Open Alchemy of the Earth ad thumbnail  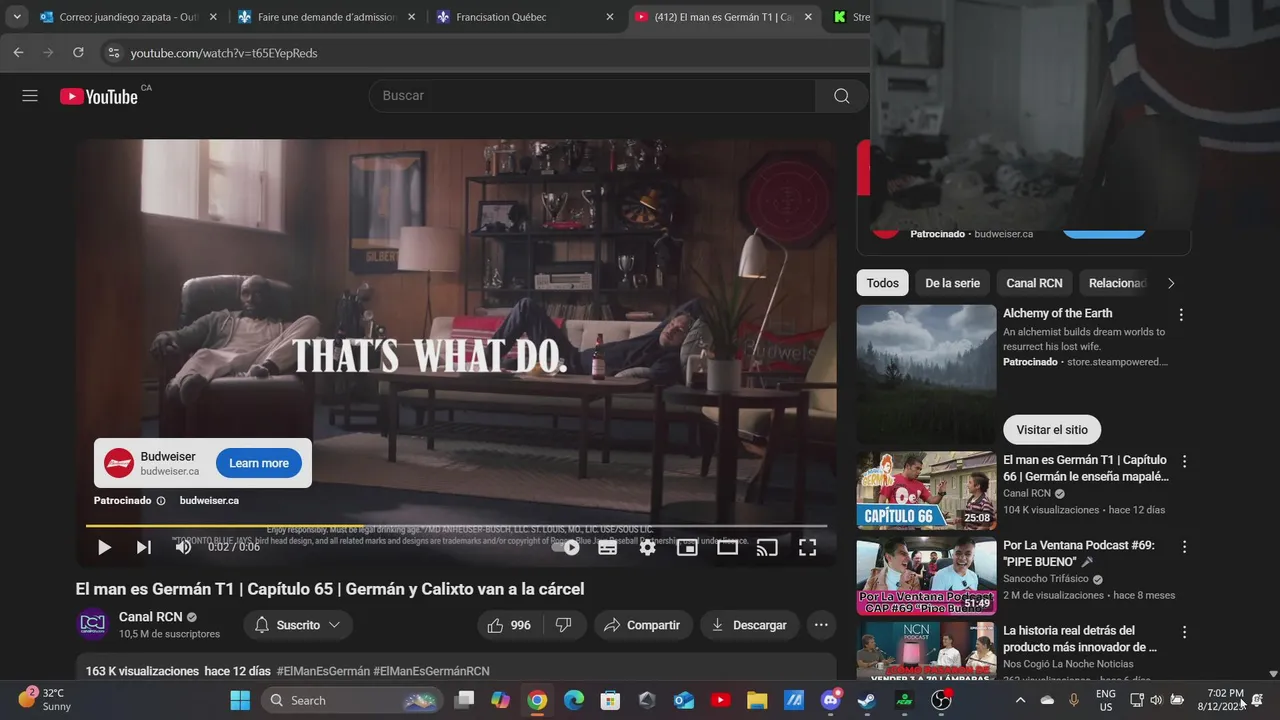click(x=926, y=375)
